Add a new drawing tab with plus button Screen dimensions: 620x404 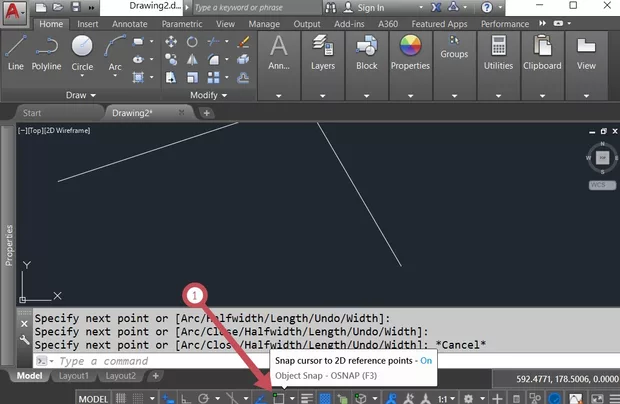(x=207, y=113)
